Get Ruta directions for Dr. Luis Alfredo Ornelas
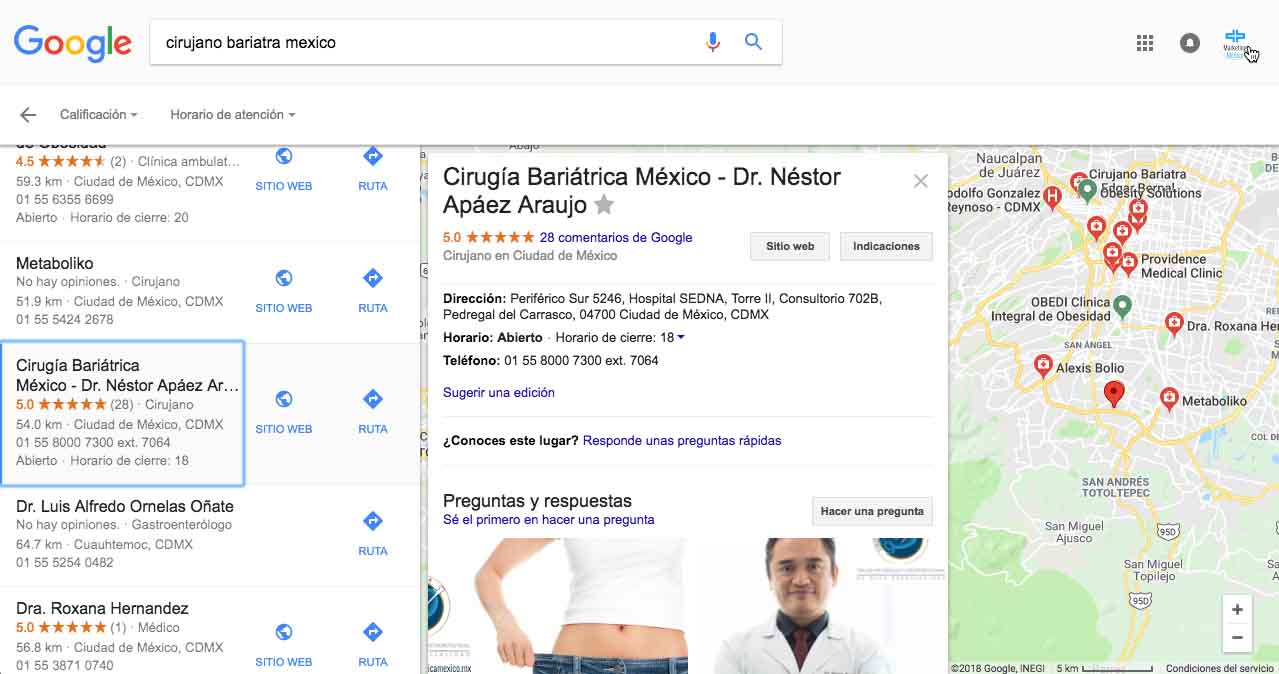Viewport: 1279px width, 674px height. tap(372, 522)
